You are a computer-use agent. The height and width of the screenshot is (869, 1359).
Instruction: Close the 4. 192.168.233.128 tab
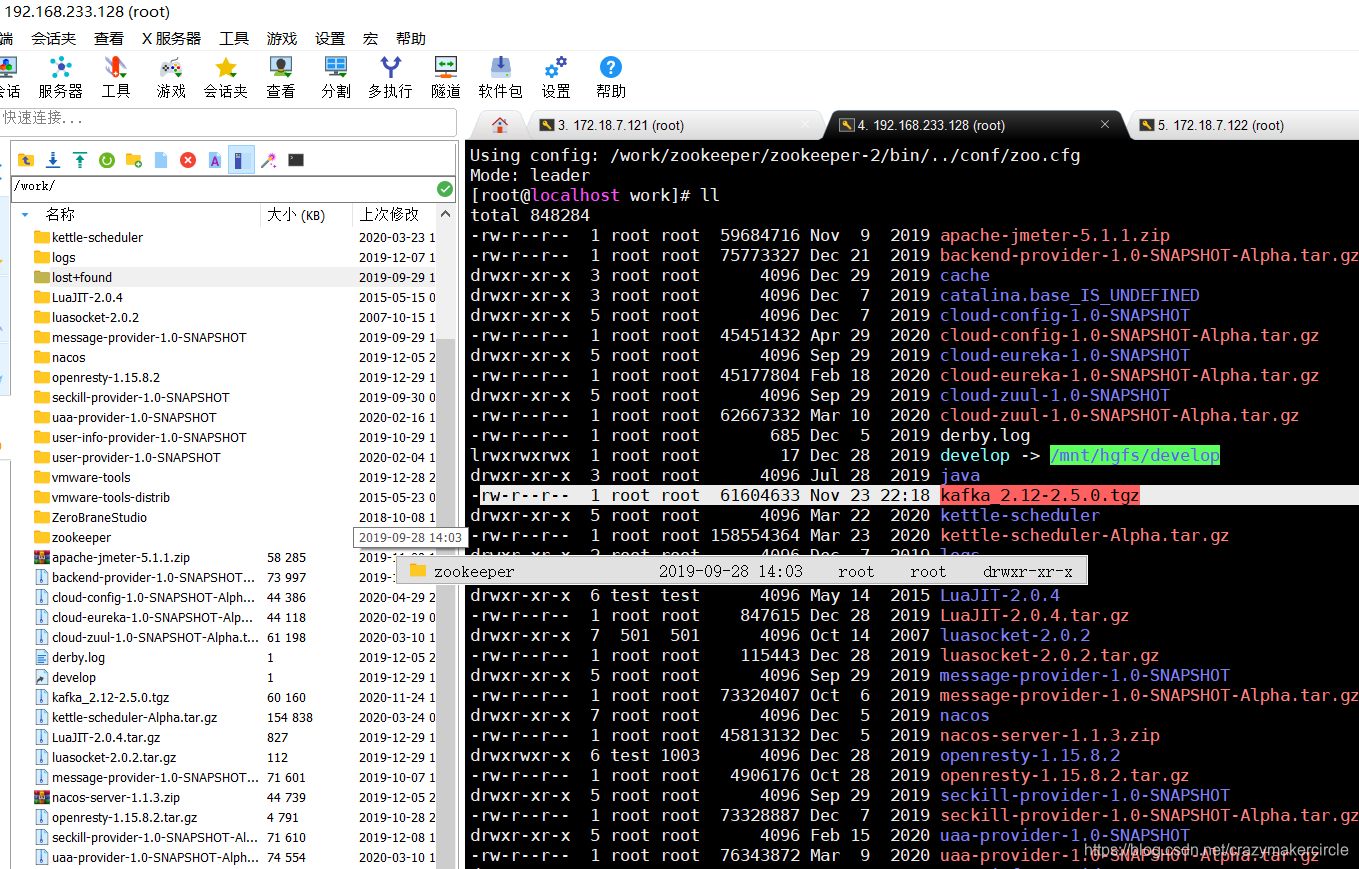(x=1105, y=125)
